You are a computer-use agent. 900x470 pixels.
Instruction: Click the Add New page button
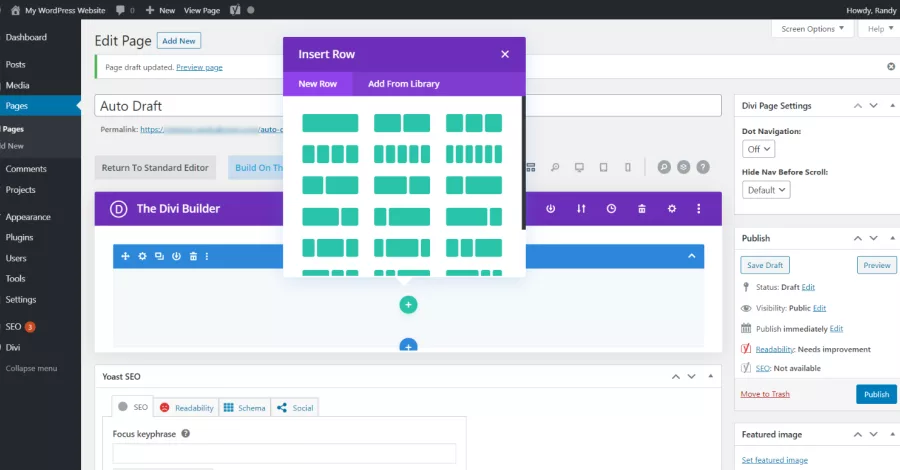click(x=179, y=41)
